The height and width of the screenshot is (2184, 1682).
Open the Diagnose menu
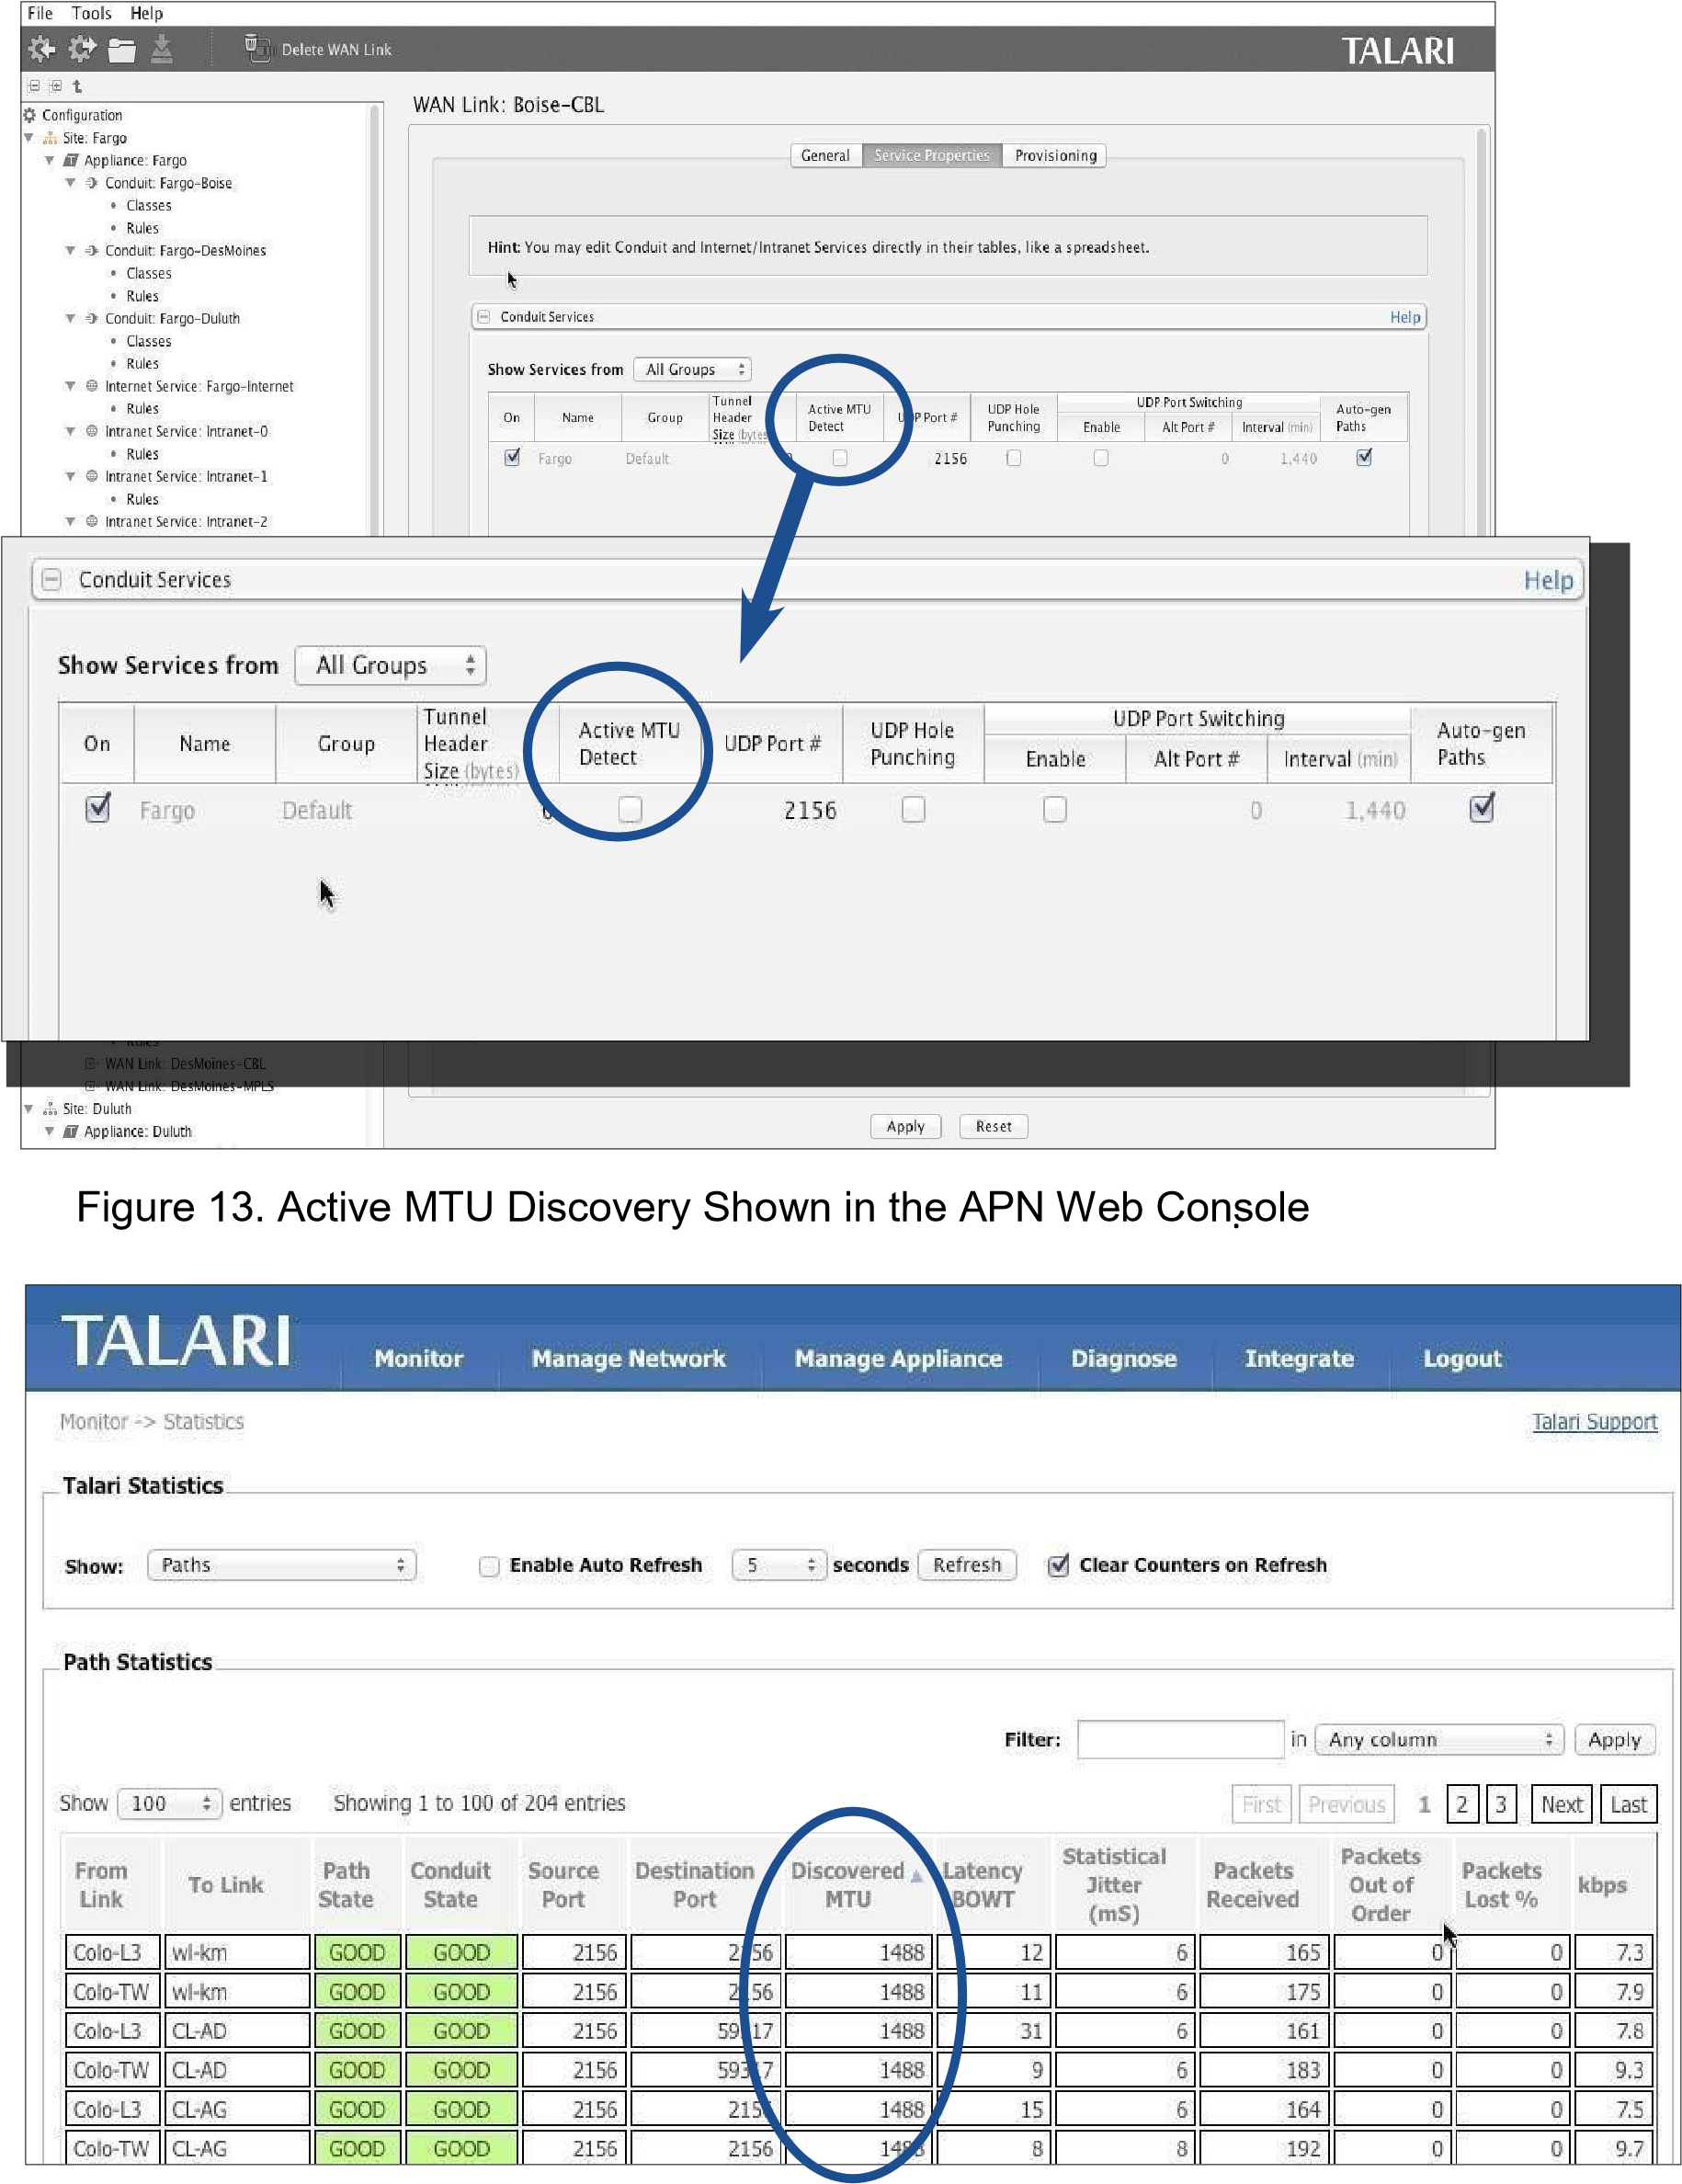pyautogui.click(x=1124, y=1358)
